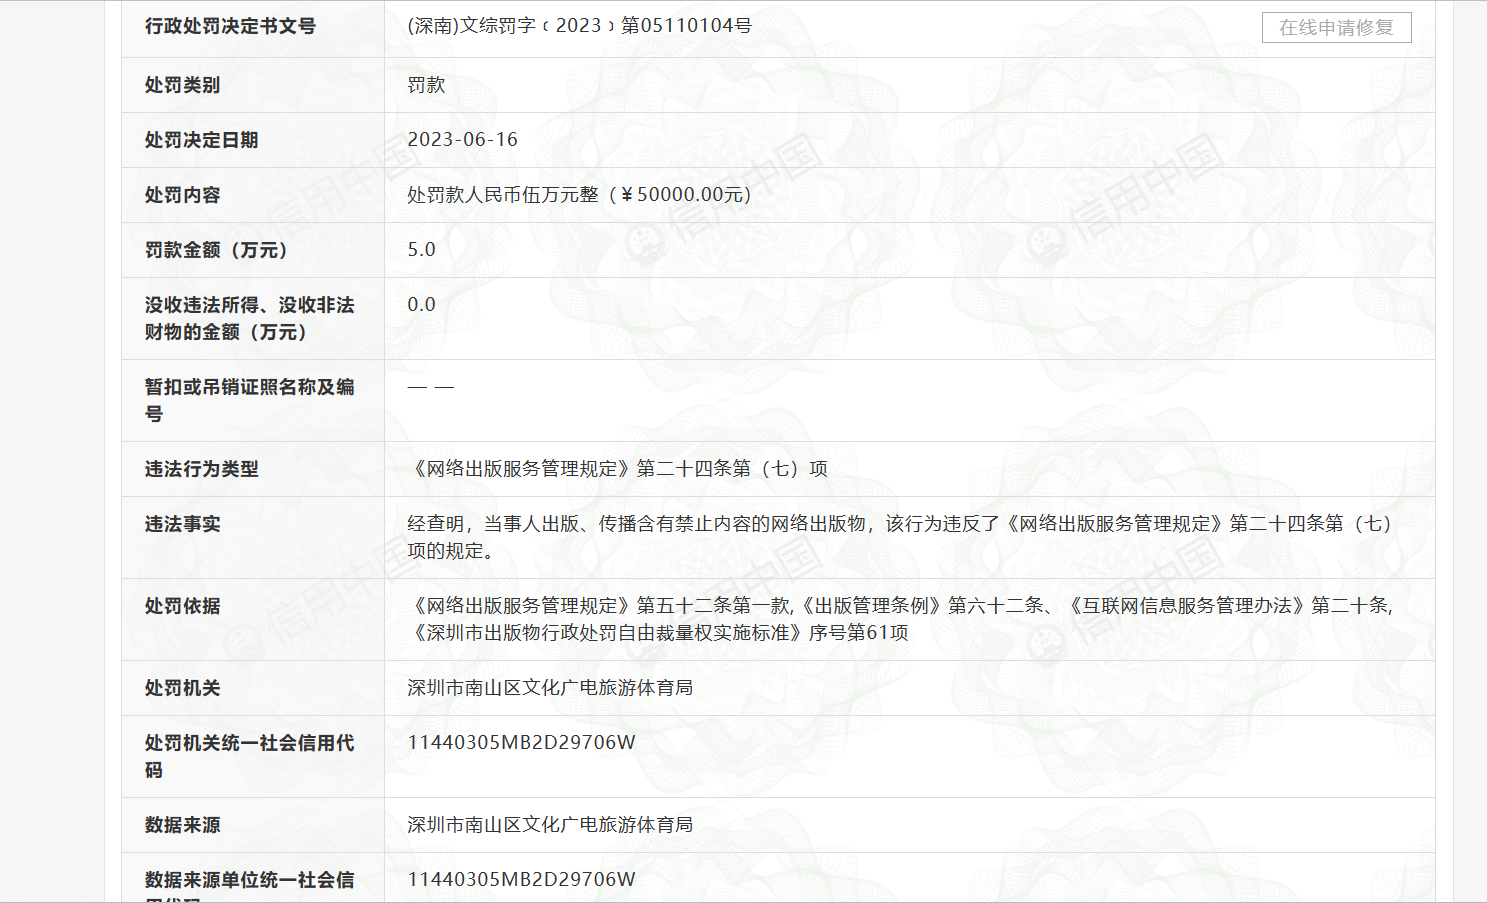Viewport: 1487px width, 903px height.
Task: Select the 罚款金额（万元） label
Action: coord(216,250)
